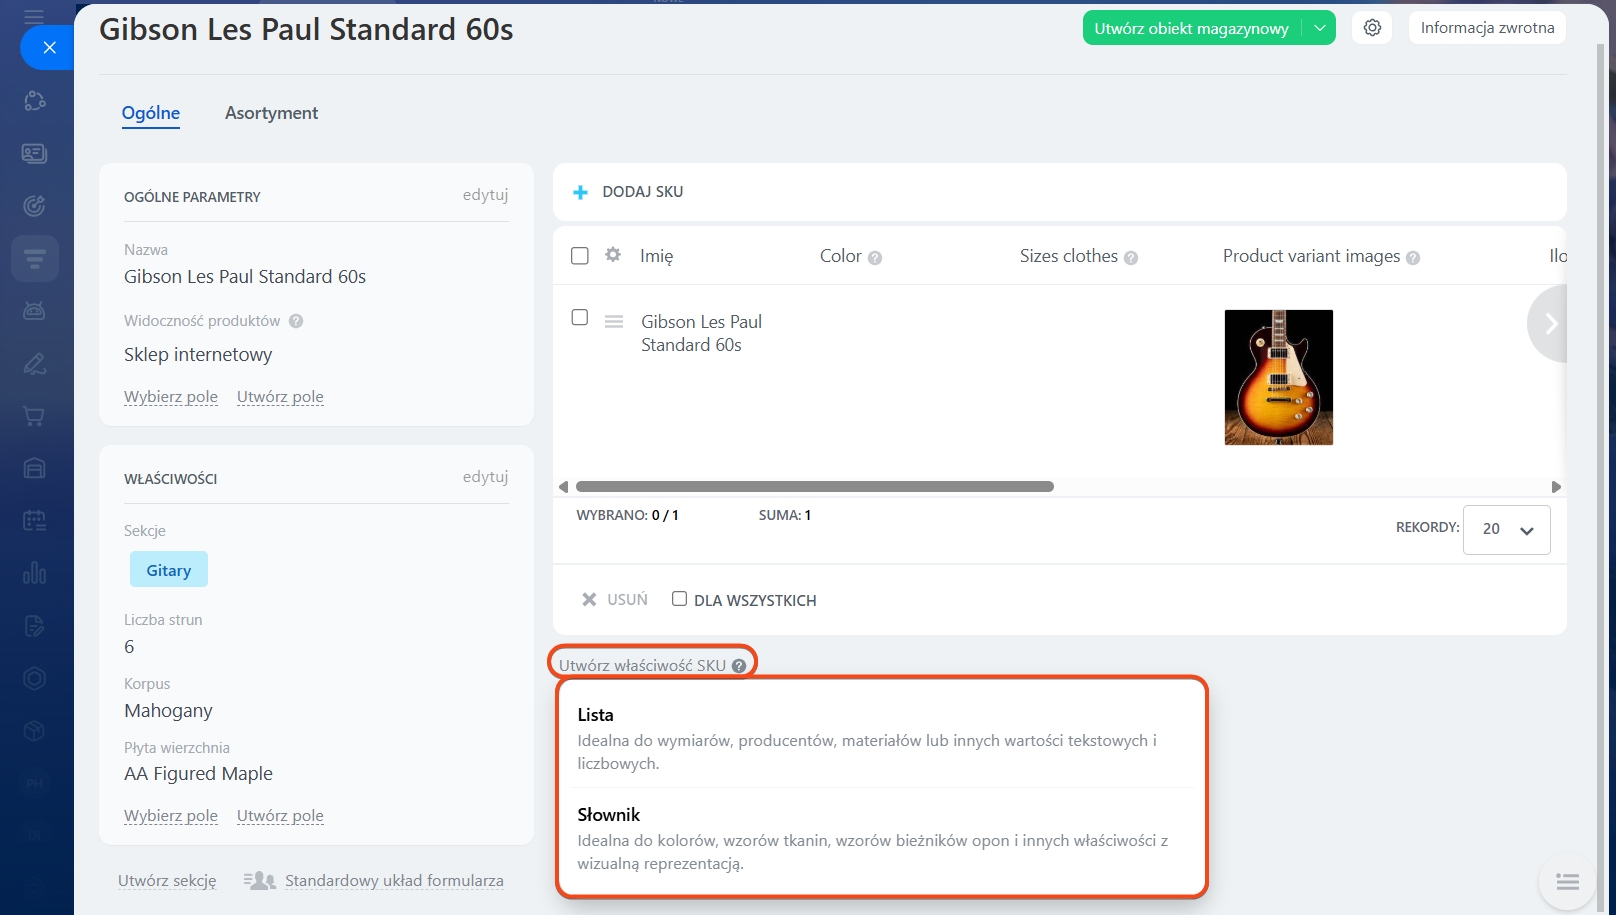Open the box package icon in the sidebar

point(34,731)
